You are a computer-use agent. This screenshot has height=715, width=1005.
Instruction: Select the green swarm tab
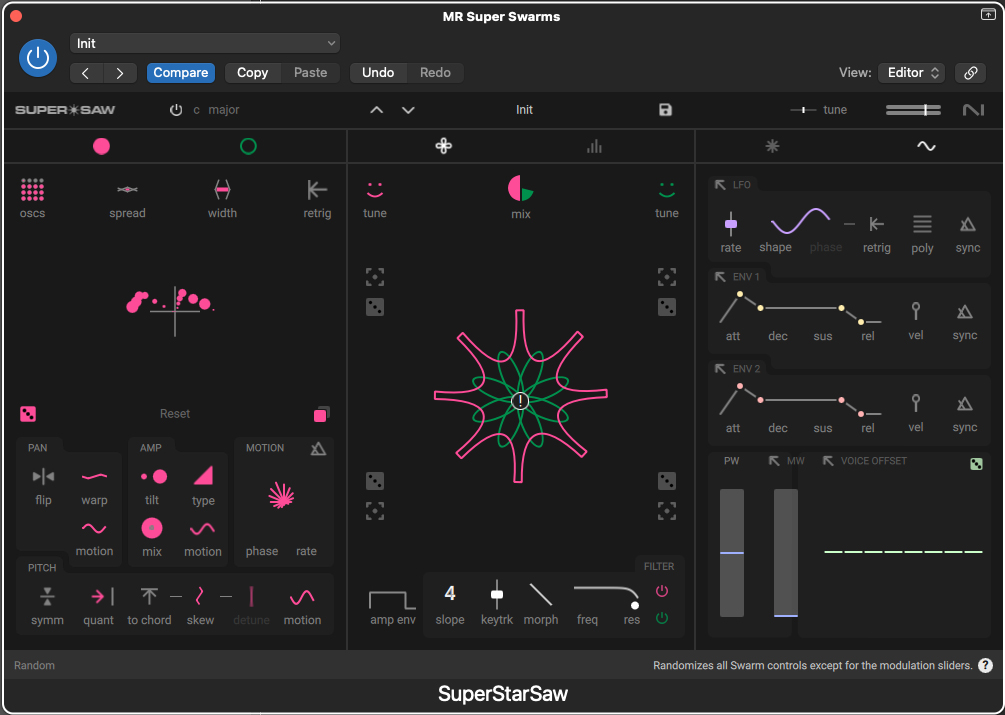click(248, 147)
